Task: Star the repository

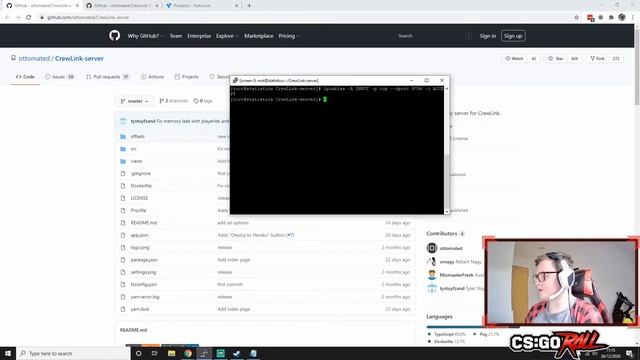Action: coord(556,58)
